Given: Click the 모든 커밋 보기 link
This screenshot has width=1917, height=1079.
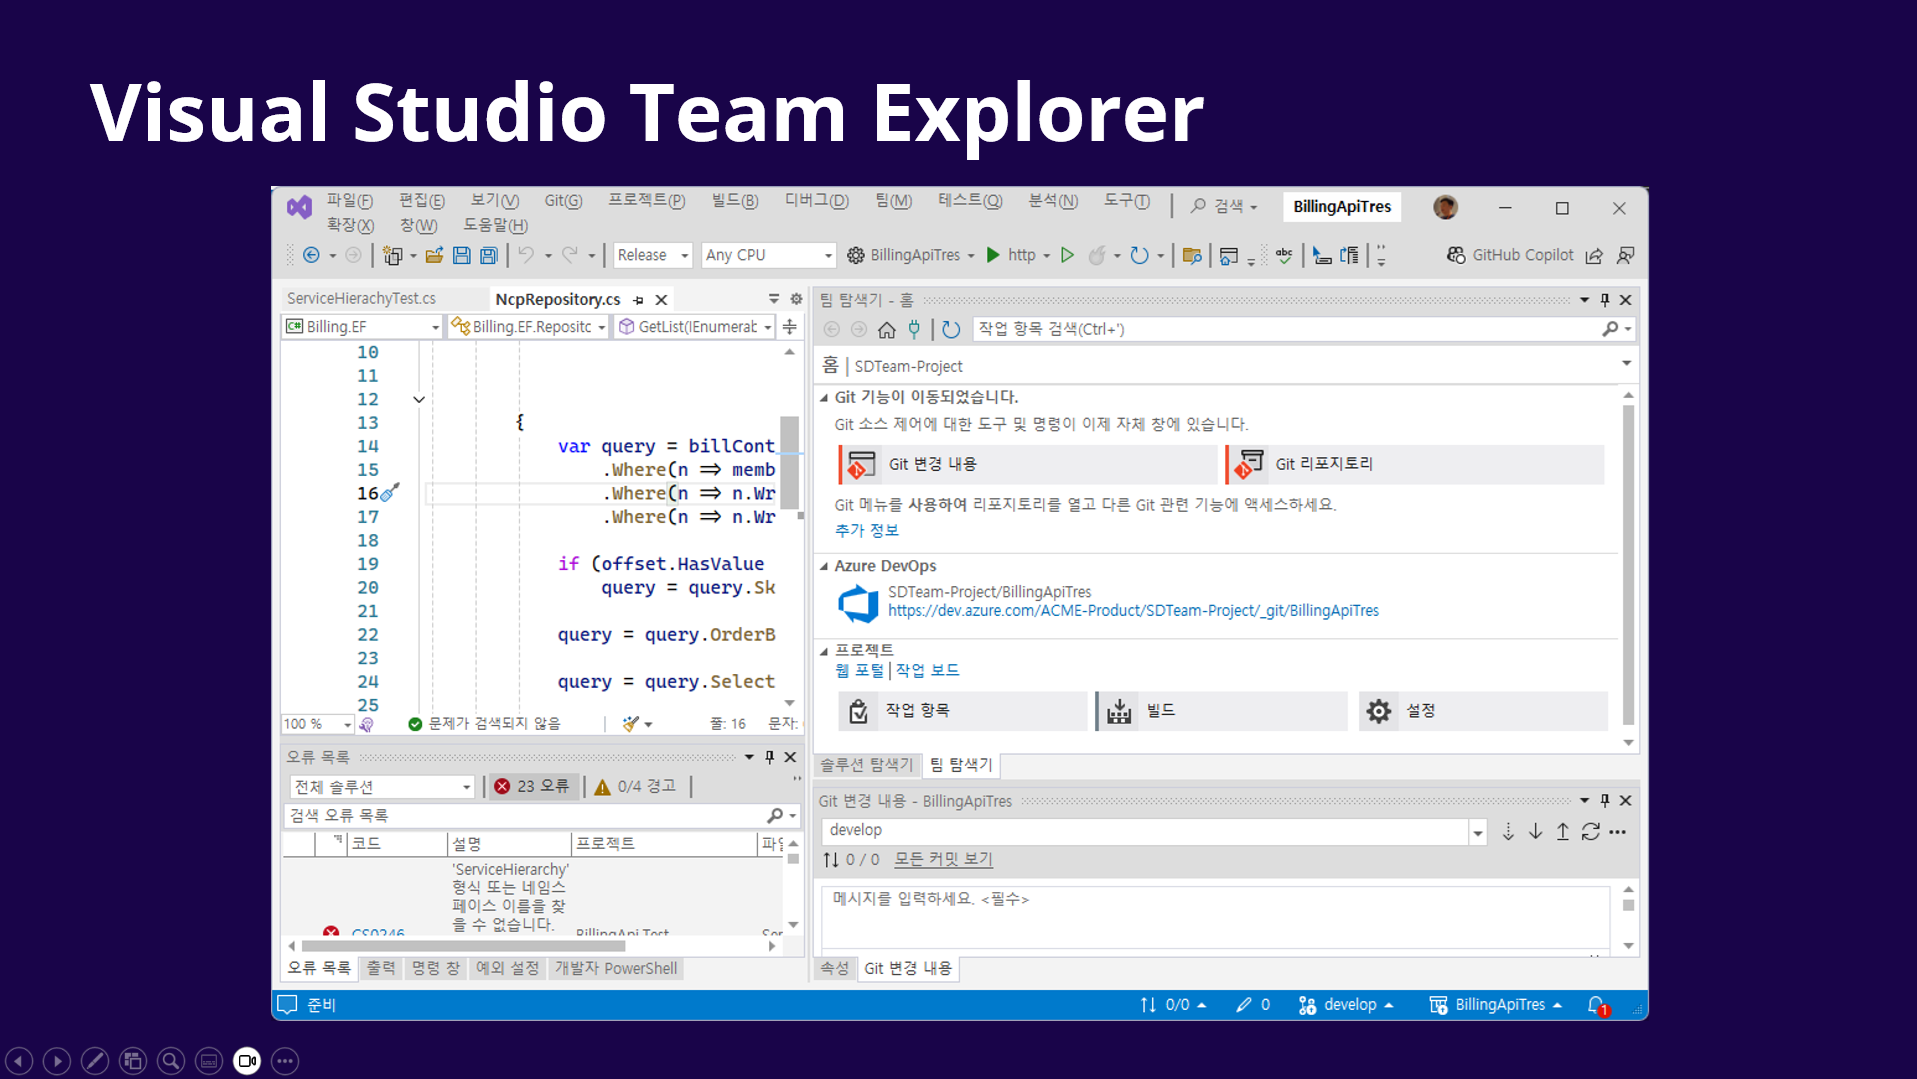Looking at the screenshot, I should point(943,859).
